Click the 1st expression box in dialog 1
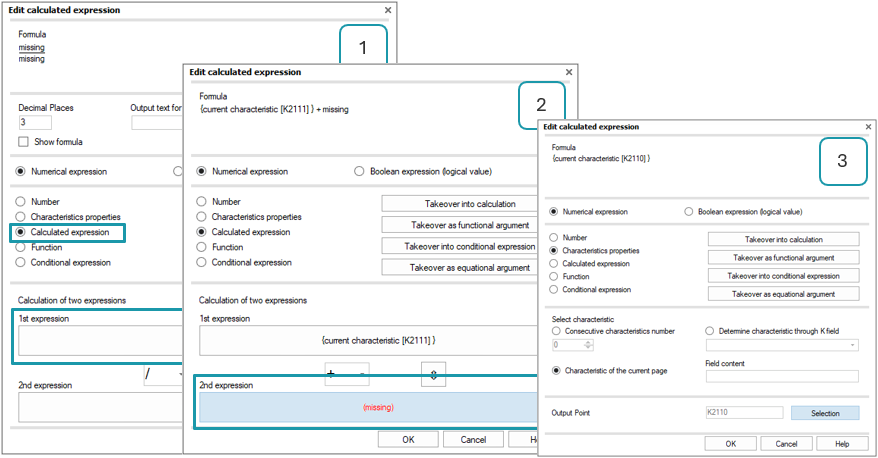Image resolution: width=878 pixels, height=458 pixels. click(x=101, y=341)
